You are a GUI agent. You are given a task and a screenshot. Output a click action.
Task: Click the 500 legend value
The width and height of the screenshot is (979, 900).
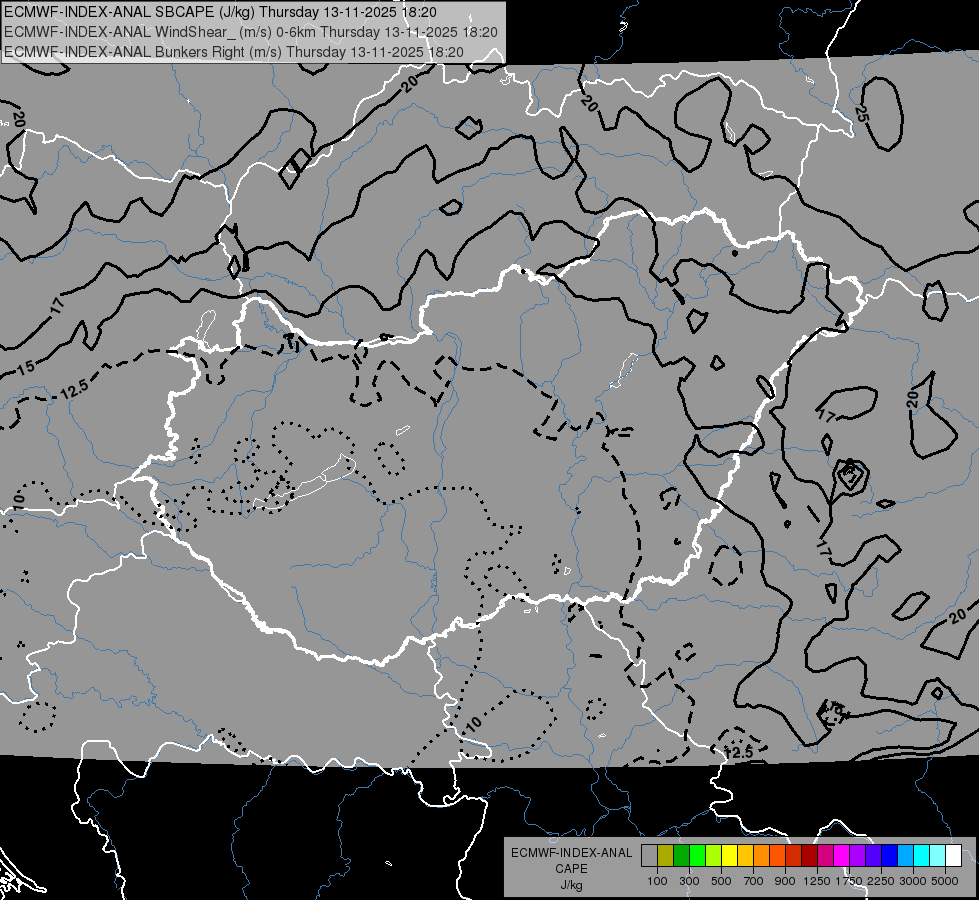pyautogui.click(x=721, y=881)
